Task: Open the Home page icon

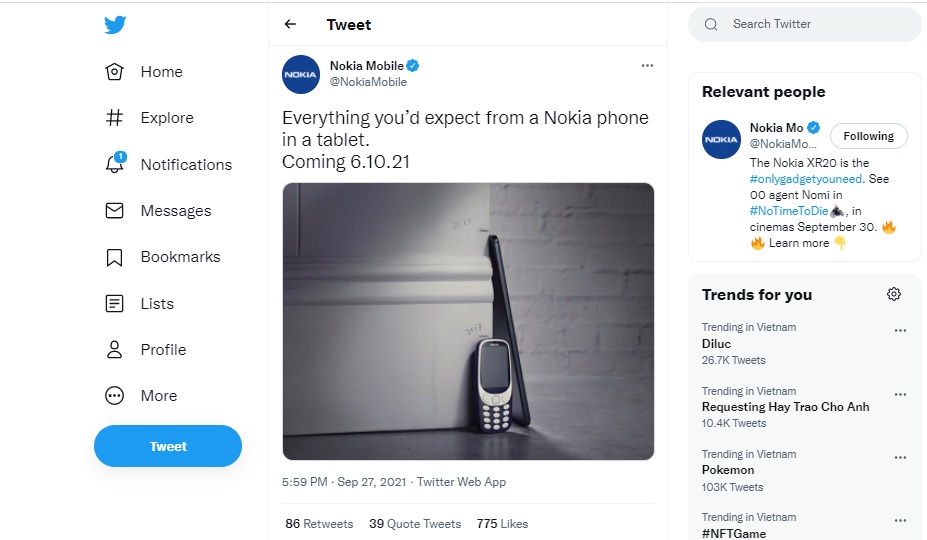Action: click(x=114, y=72)
